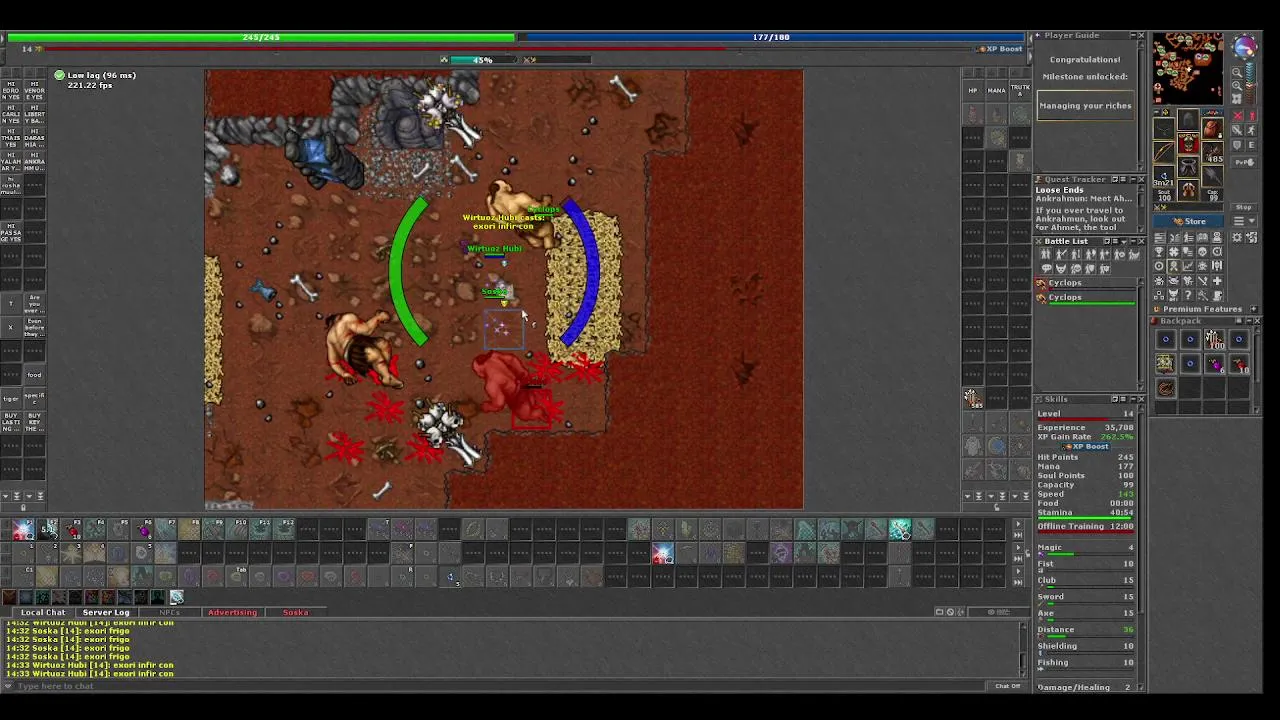This screenshot has width=1280, height=720.
Task: Open the Store
Action: click(1188, 221)
